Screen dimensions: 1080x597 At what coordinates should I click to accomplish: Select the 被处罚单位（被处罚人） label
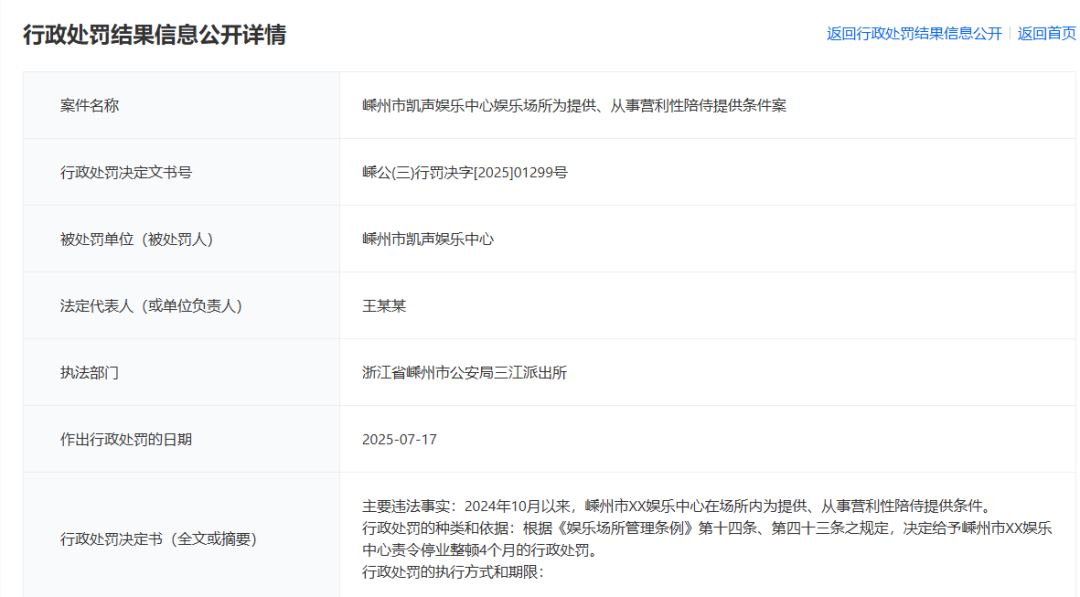[x=137, y=239]
